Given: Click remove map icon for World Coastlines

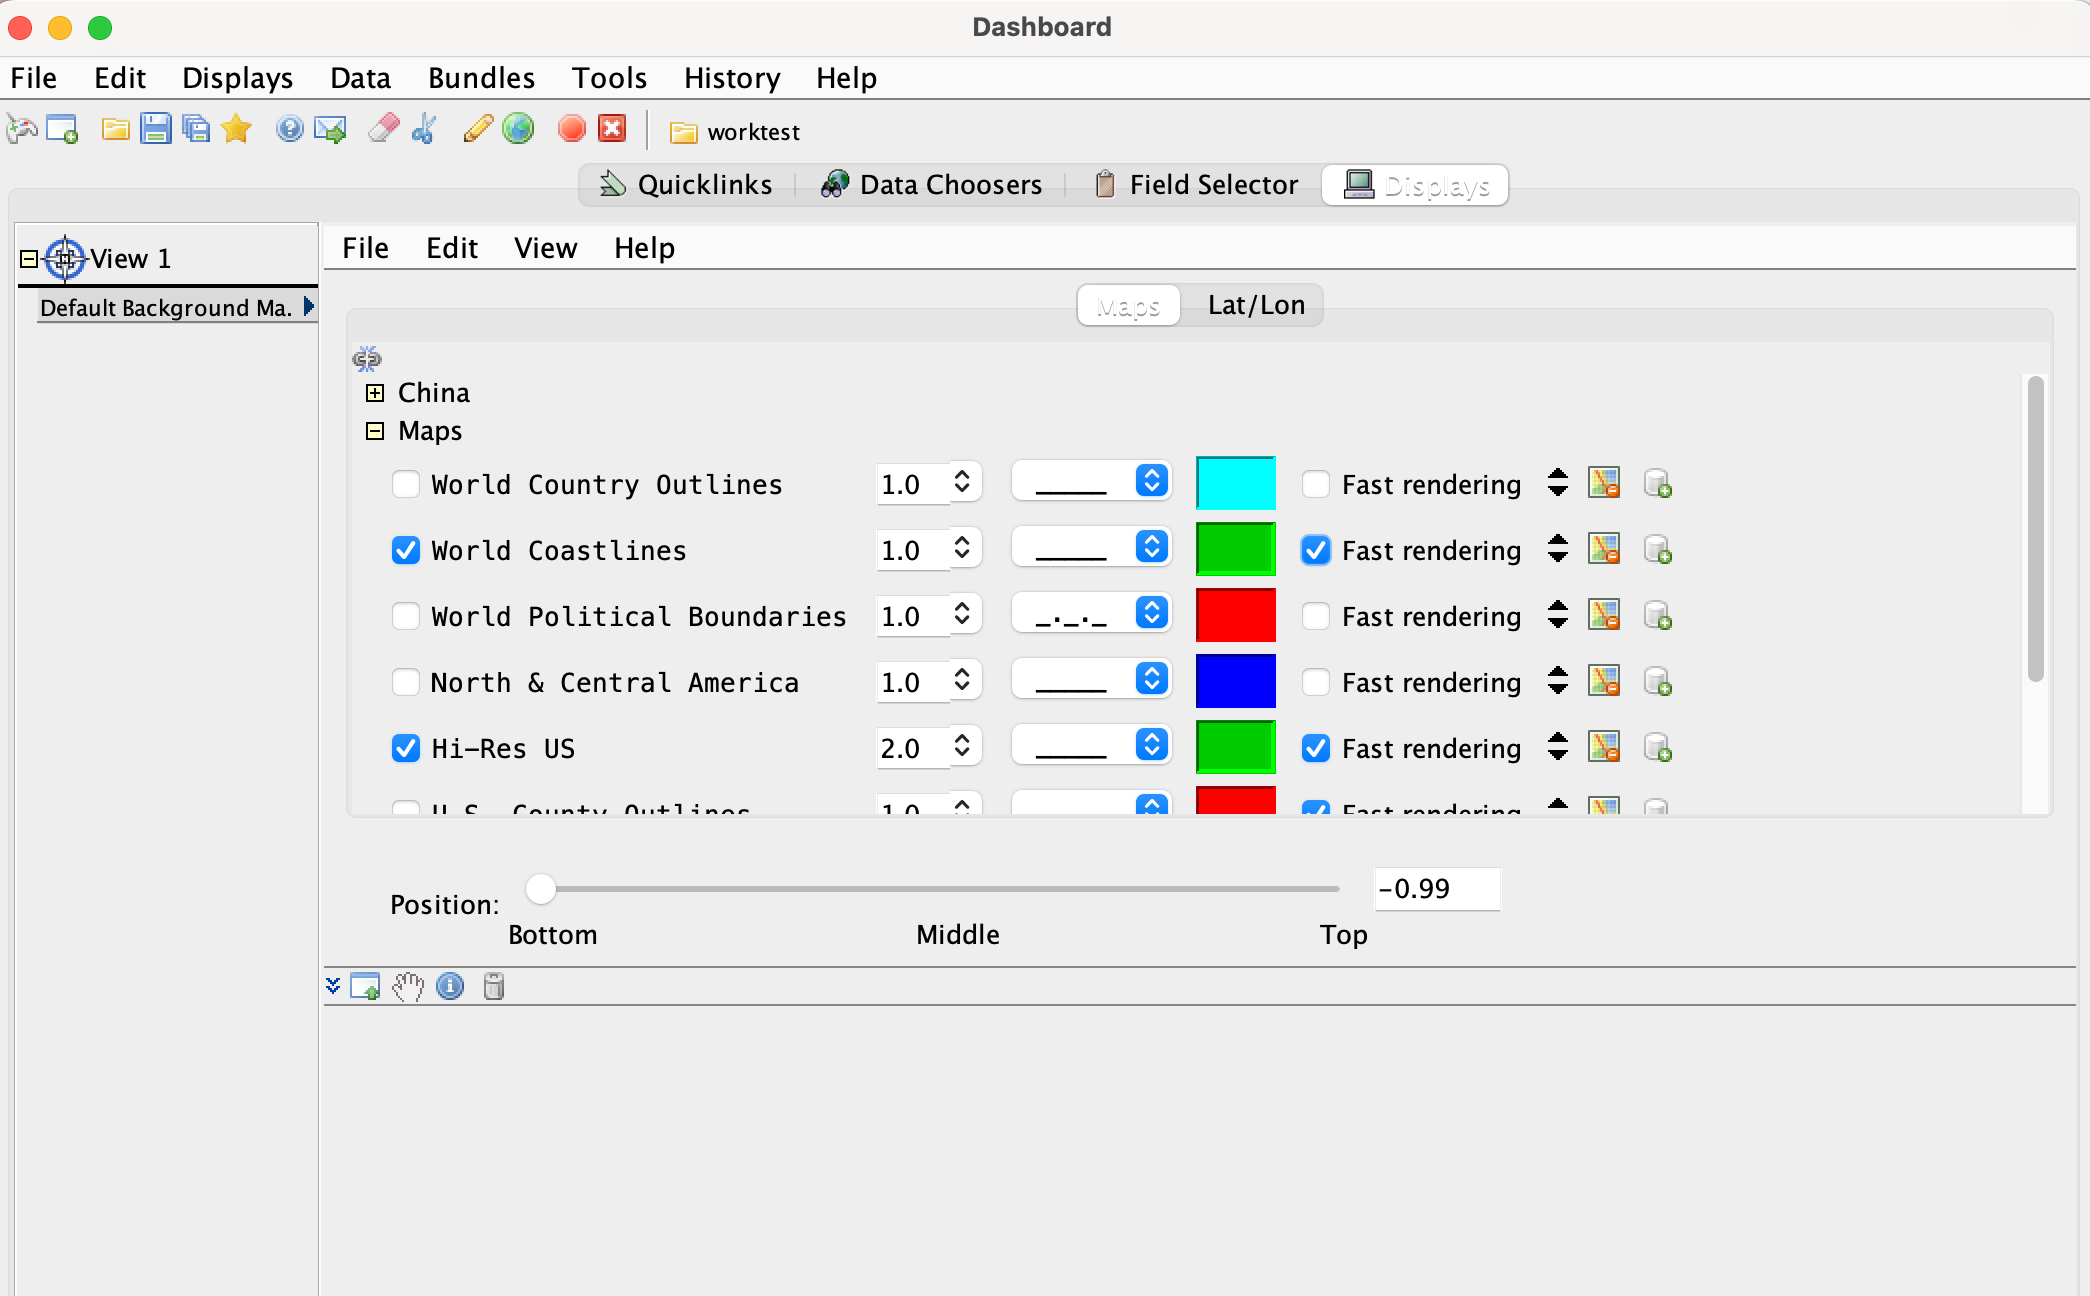Looking at the screenshot, I should click(1604, 550).
